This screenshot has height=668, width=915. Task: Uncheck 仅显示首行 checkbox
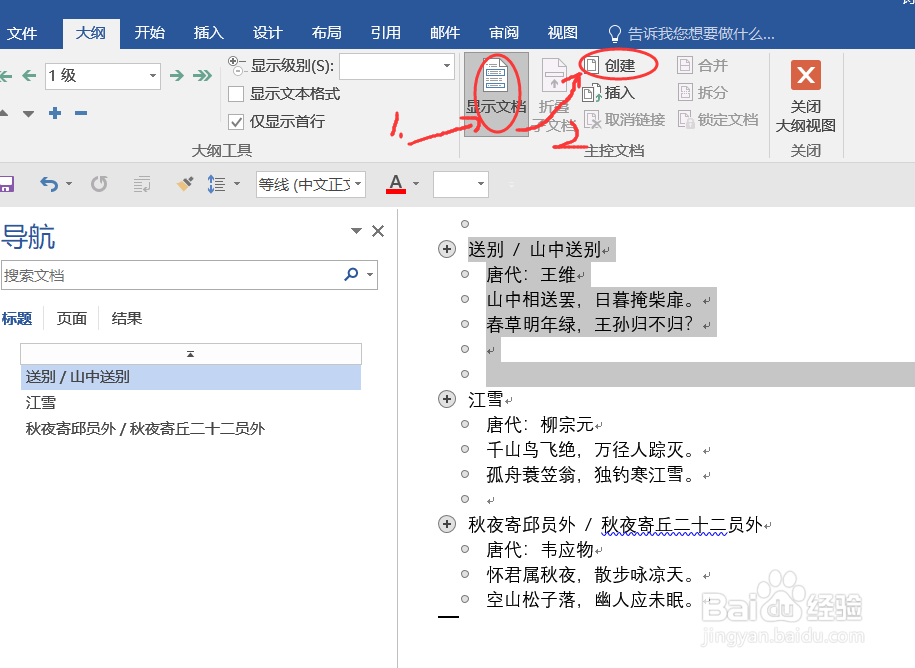[x=236, y=121]
